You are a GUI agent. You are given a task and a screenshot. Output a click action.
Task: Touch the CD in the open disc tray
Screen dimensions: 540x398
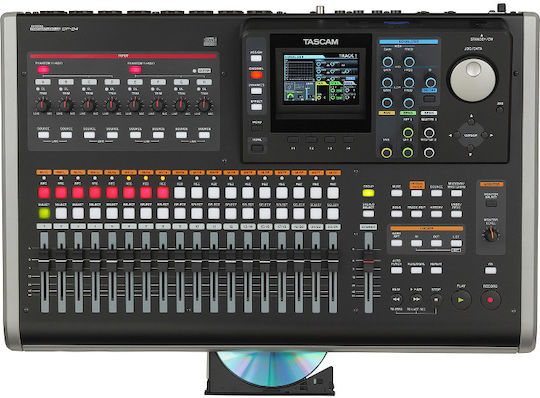[x=271, y=368]
